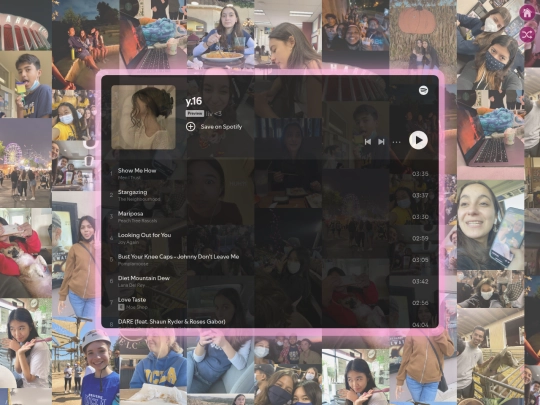The image size is (540, 405).
Task: Go to the pink home icon
Action: coord(527,13)
